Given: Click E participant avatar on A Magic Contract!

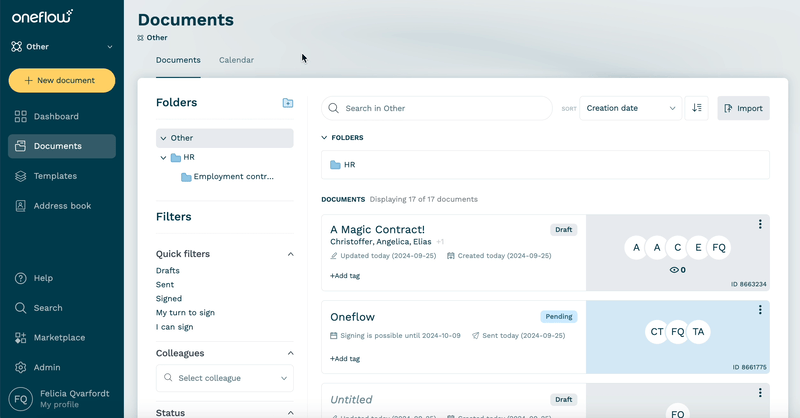Looking at the screenshot, I should (x=698, y=248).
